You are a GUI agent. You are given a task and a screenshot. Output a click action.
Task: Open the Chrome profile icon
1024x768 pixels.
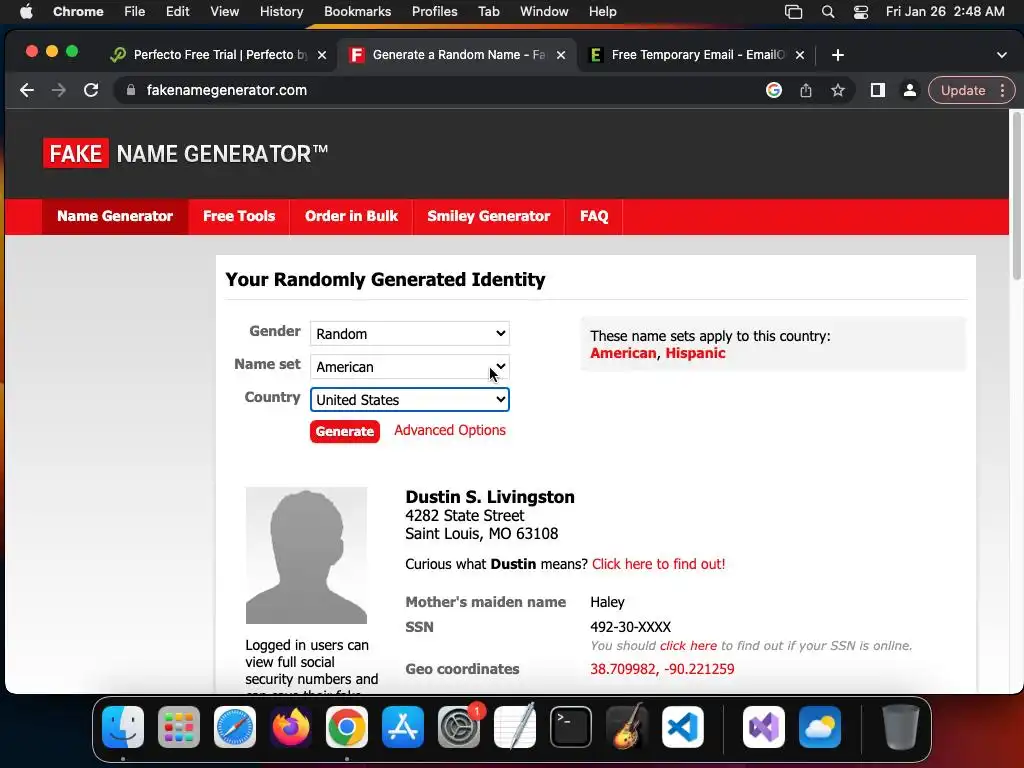click(x=910, y=90)
